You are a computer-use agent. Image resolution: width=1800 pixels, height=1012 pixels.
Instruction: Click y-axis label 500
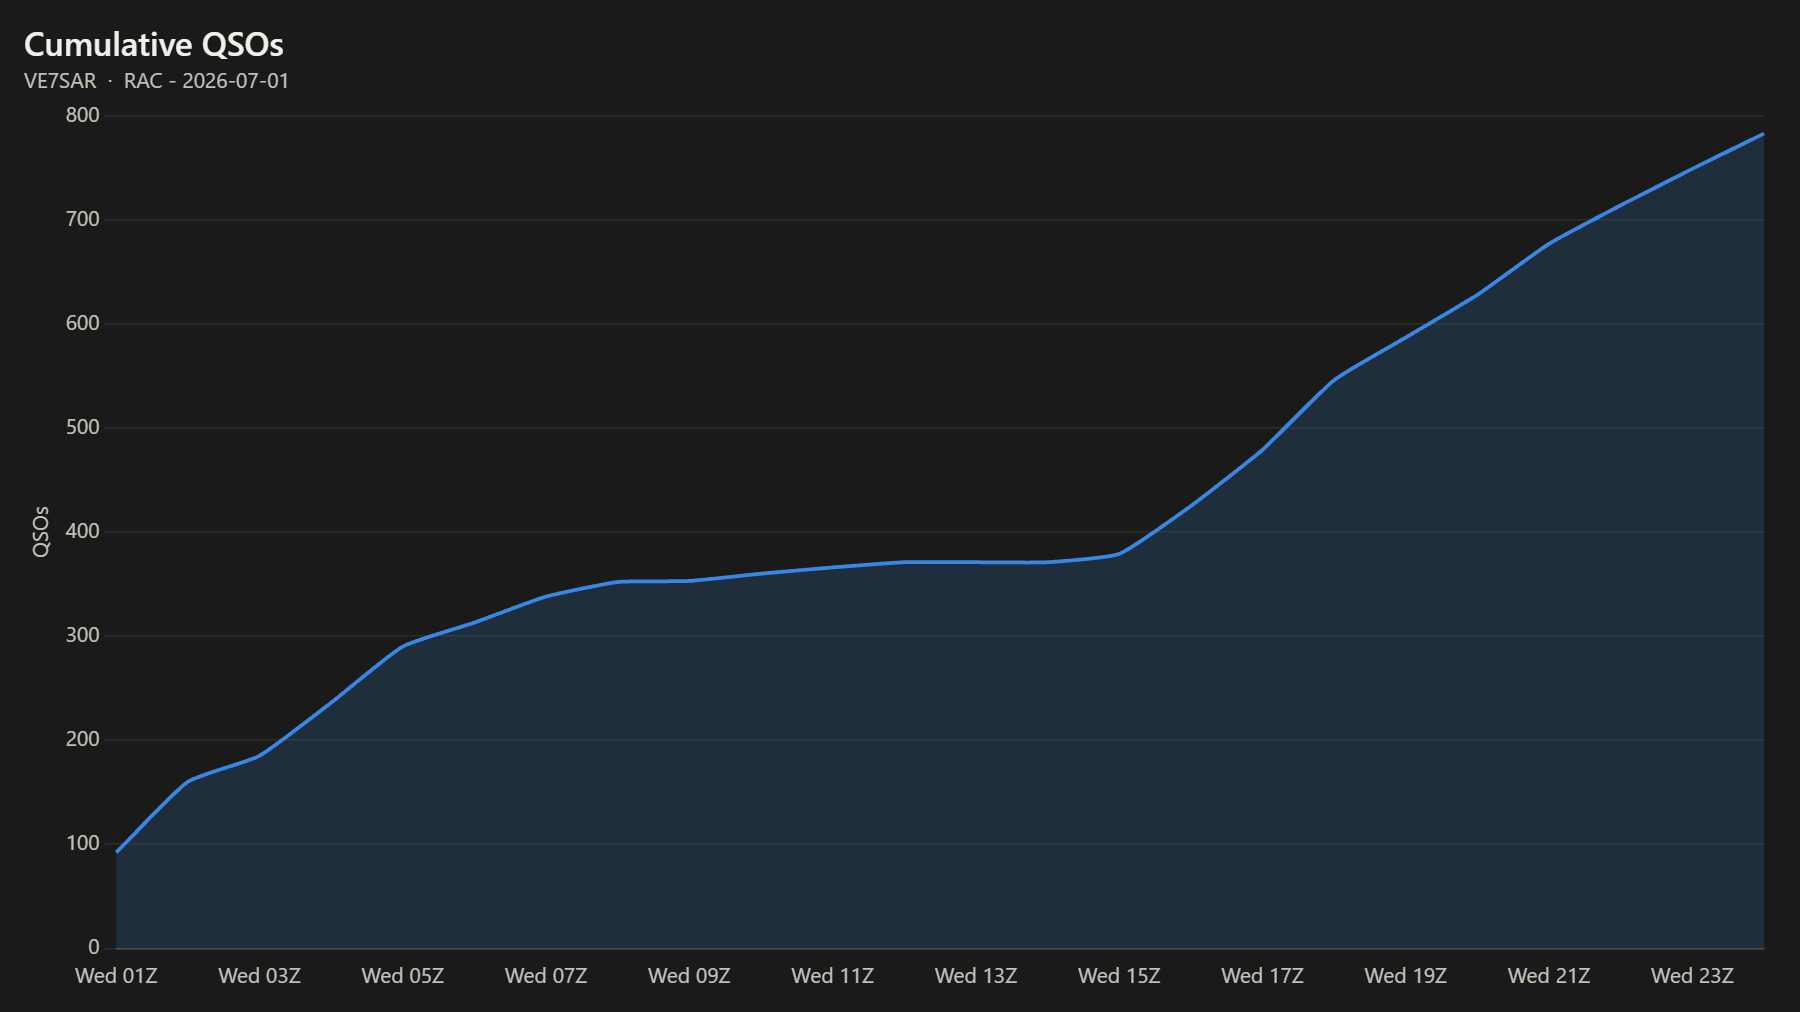tap(83, 427)
